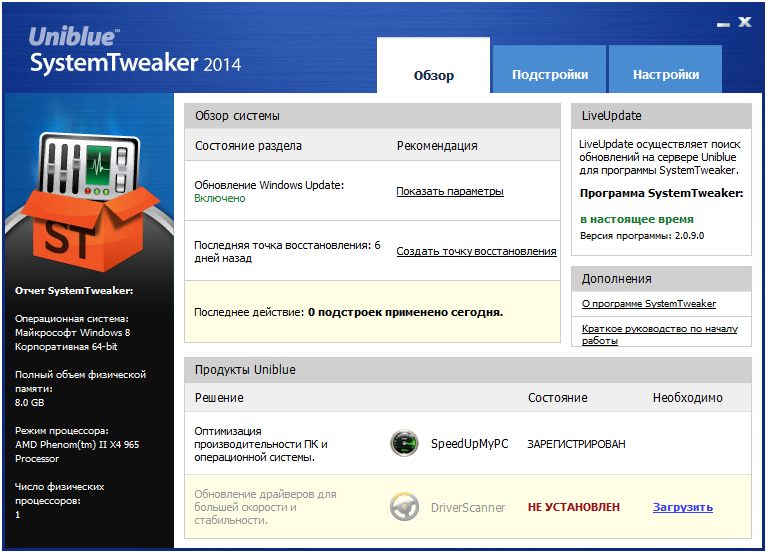Screen dimensions: 767x553
Task: Click Последняя точка восстановления text
Action: [287, 252]
